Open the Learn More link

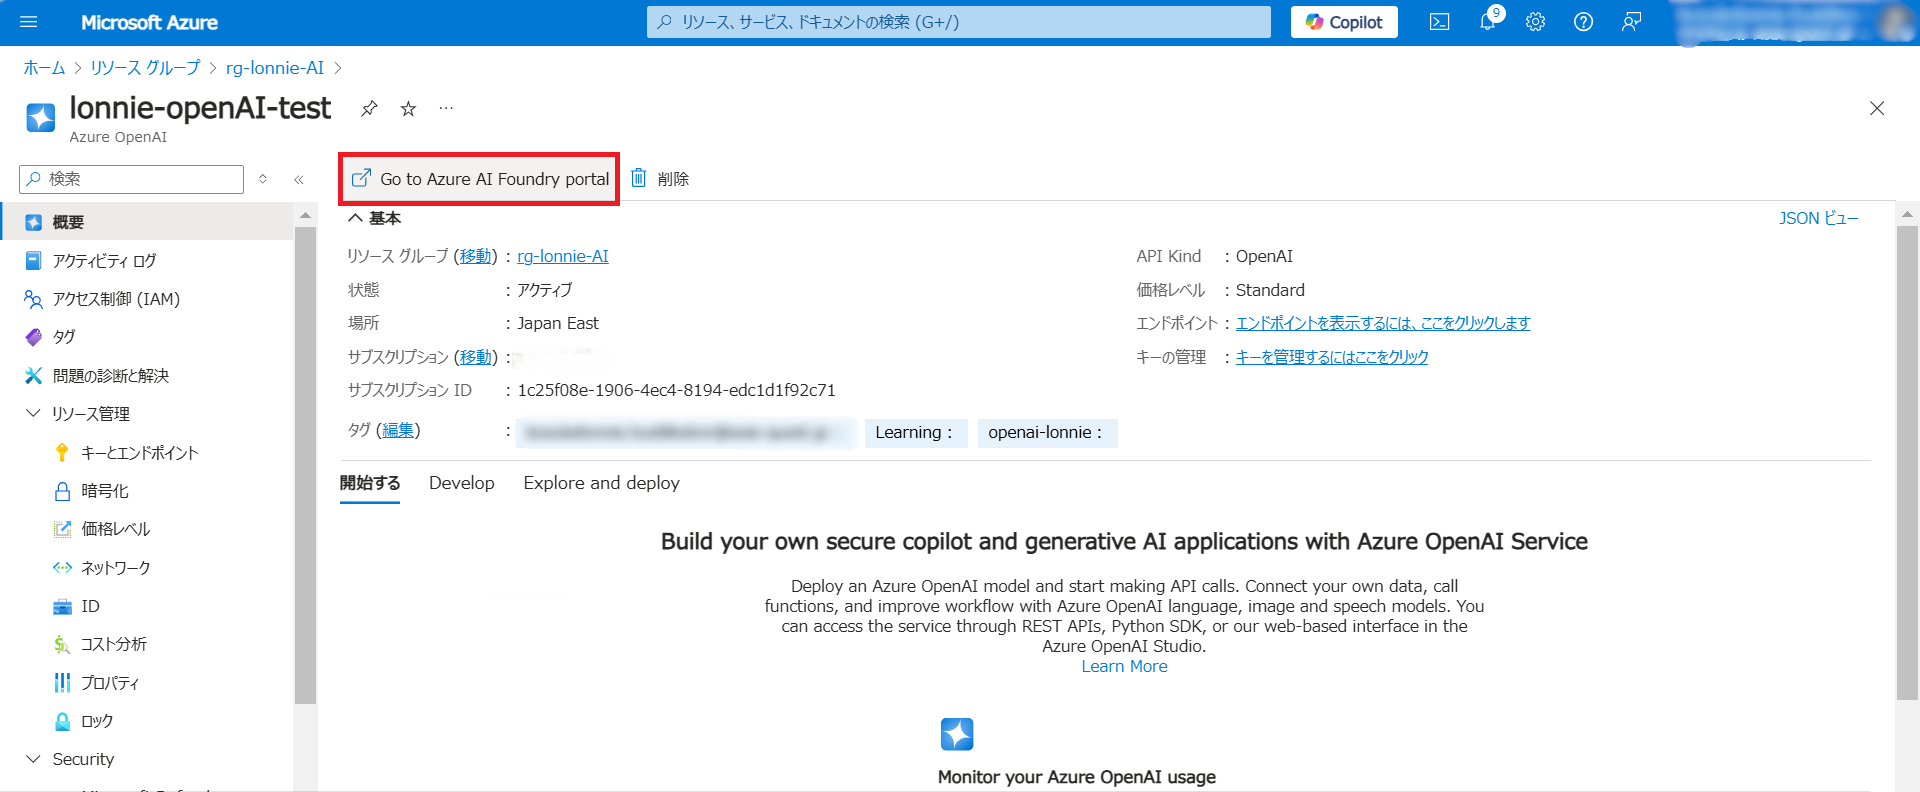click(x=1124, y=666)
